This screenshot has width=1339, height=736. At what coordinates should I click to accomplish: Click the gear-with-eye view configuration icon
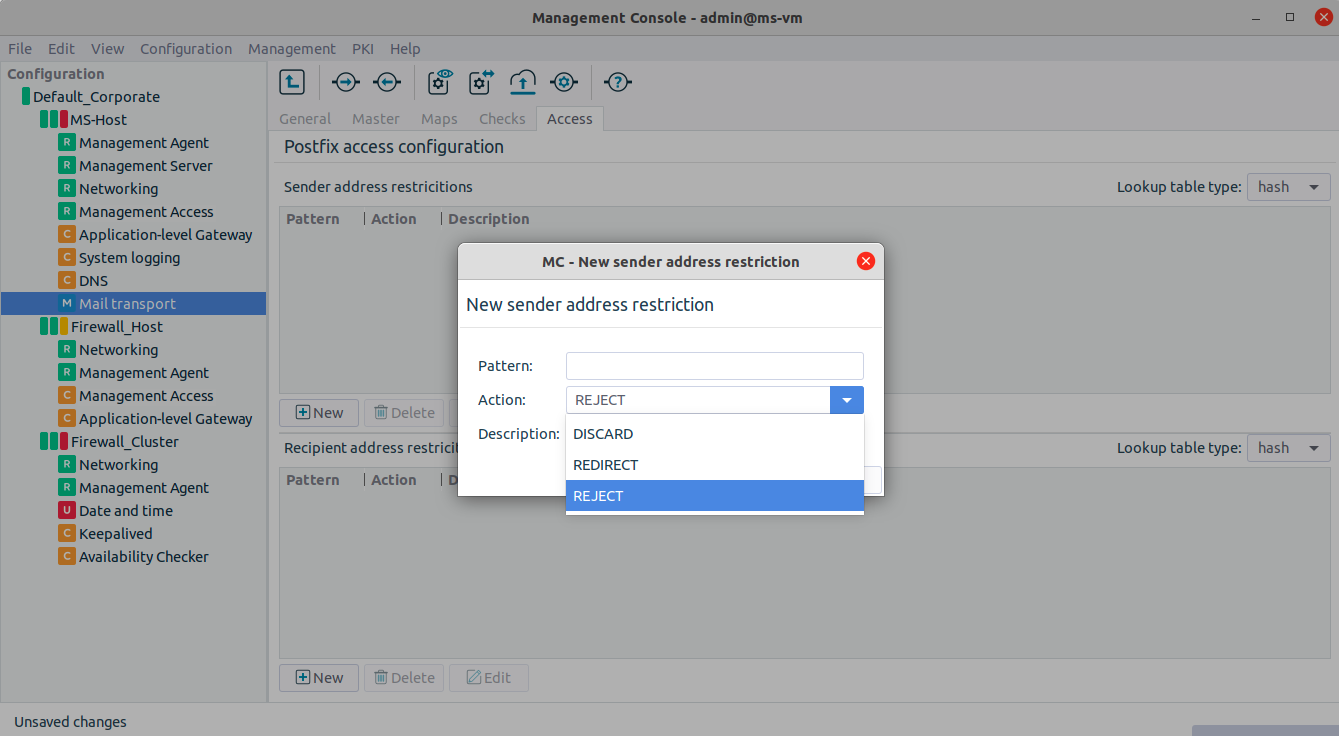[x=441, y=82]
